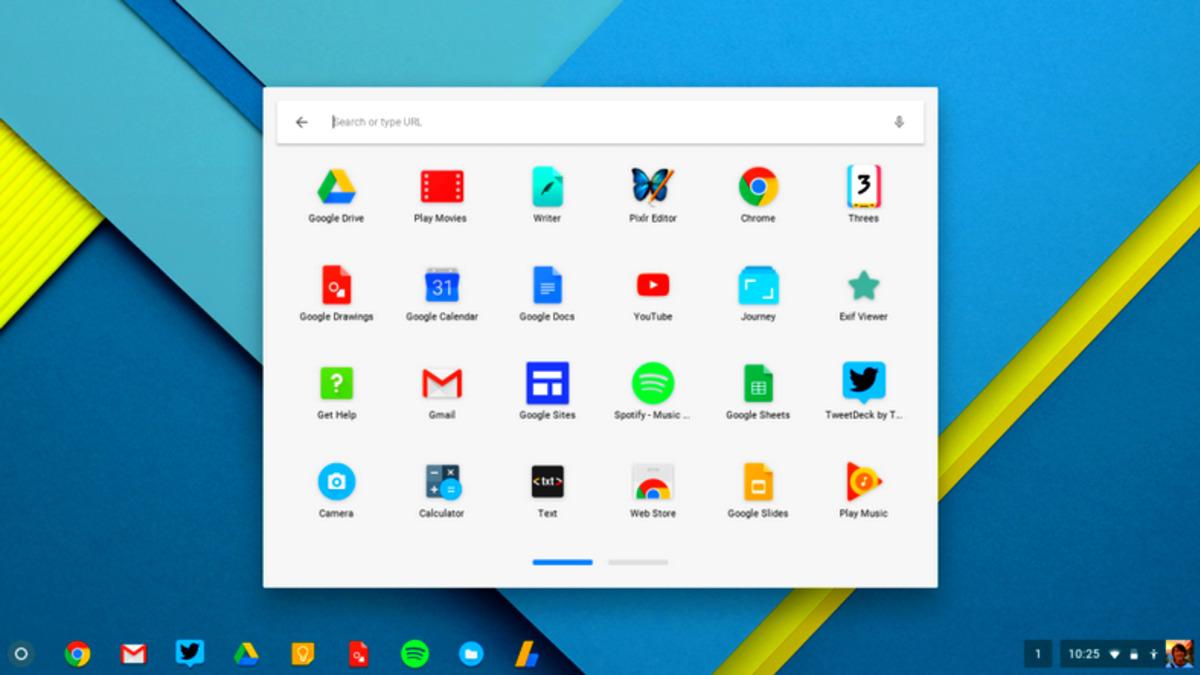Expand the status tray at the clock
This screenshot has width=1200, height=675.
click(1084, 654)
